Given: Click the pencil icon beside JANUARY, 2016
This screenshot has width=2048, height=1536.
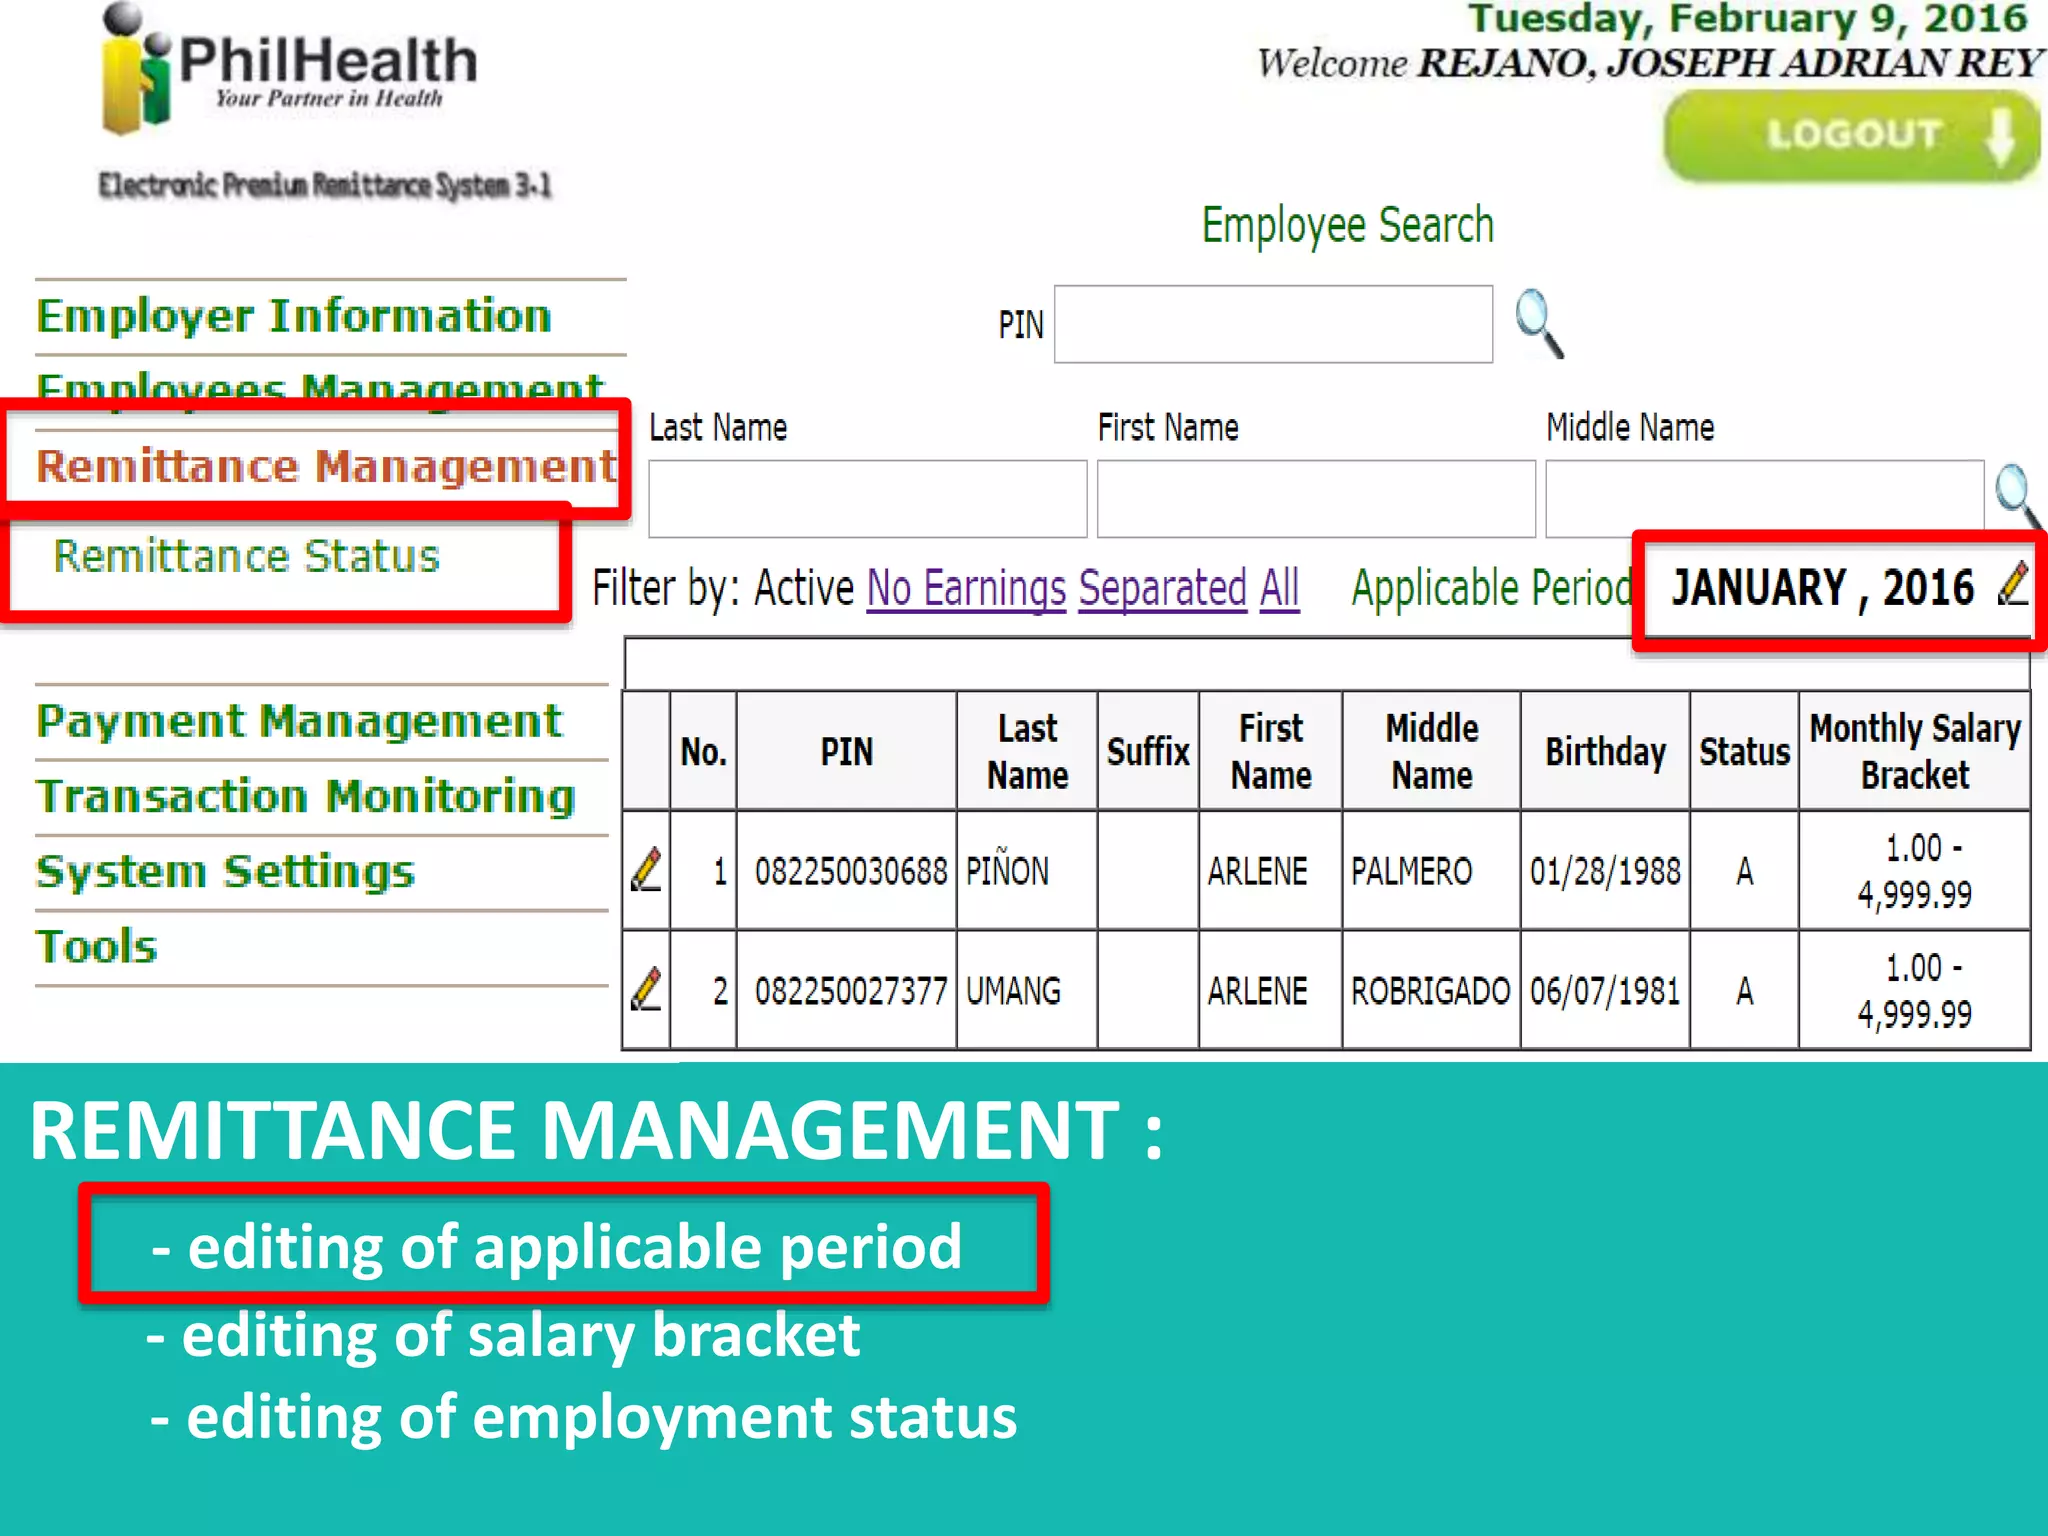Looking at the screenshot, I should click(2013, 584).
